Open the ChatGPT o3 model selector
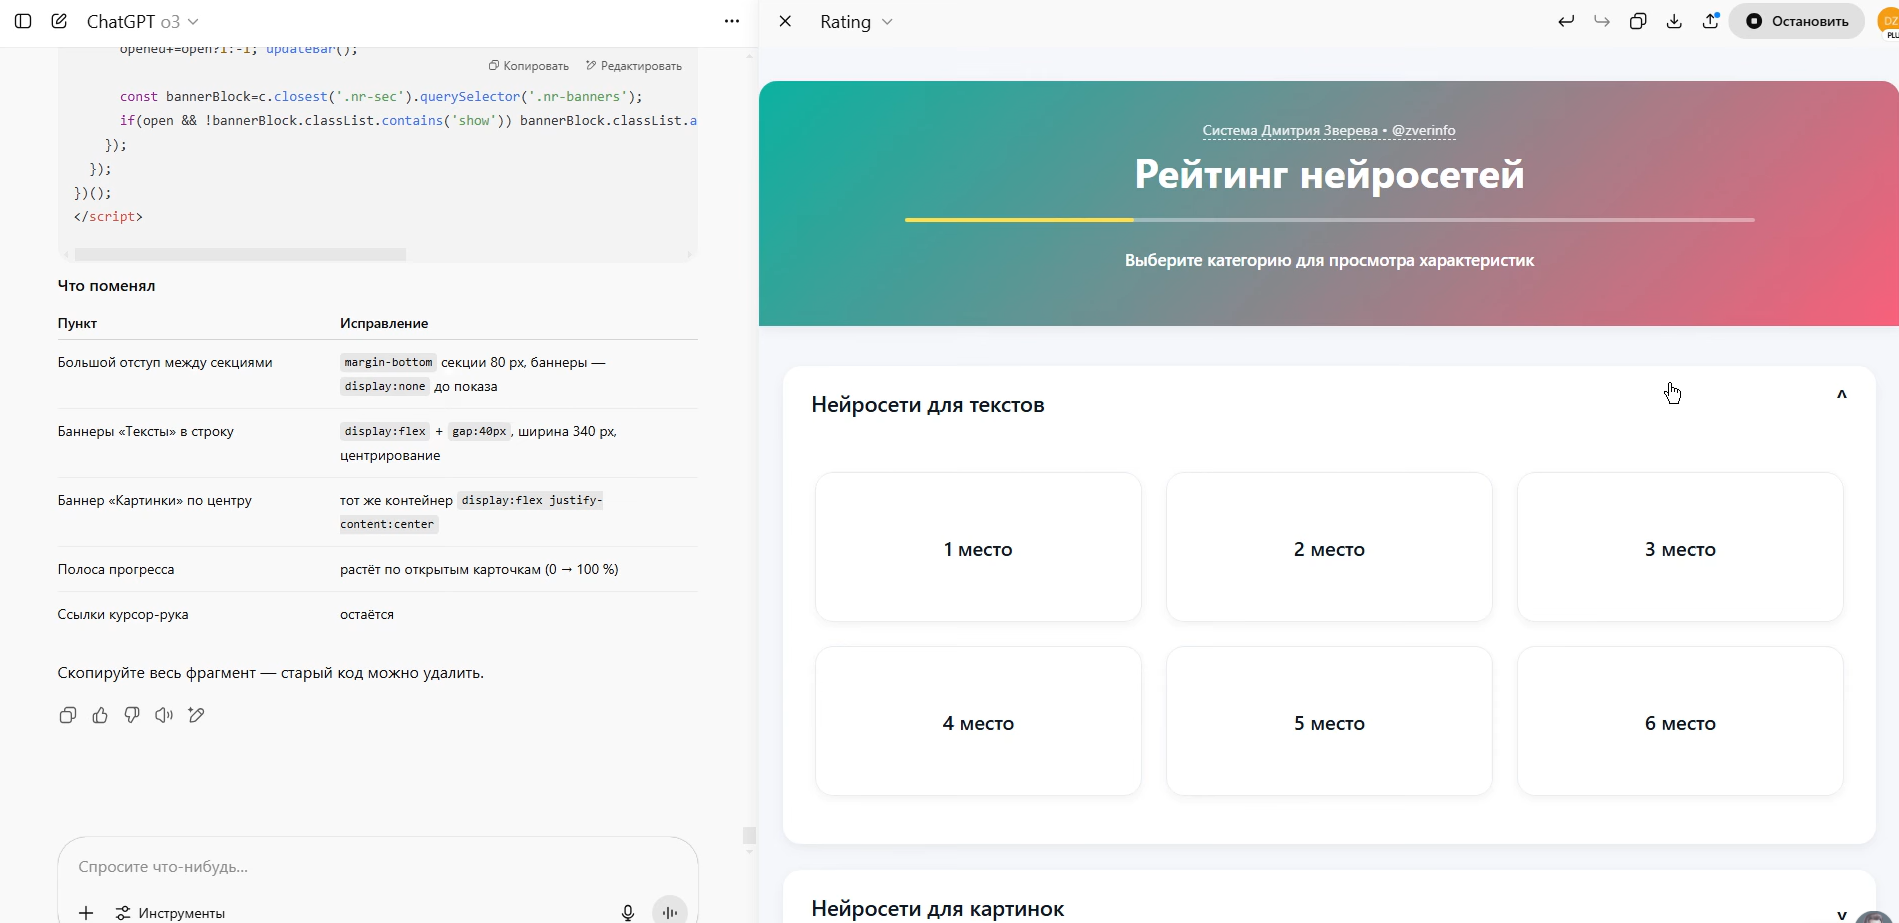 point(142,21)
